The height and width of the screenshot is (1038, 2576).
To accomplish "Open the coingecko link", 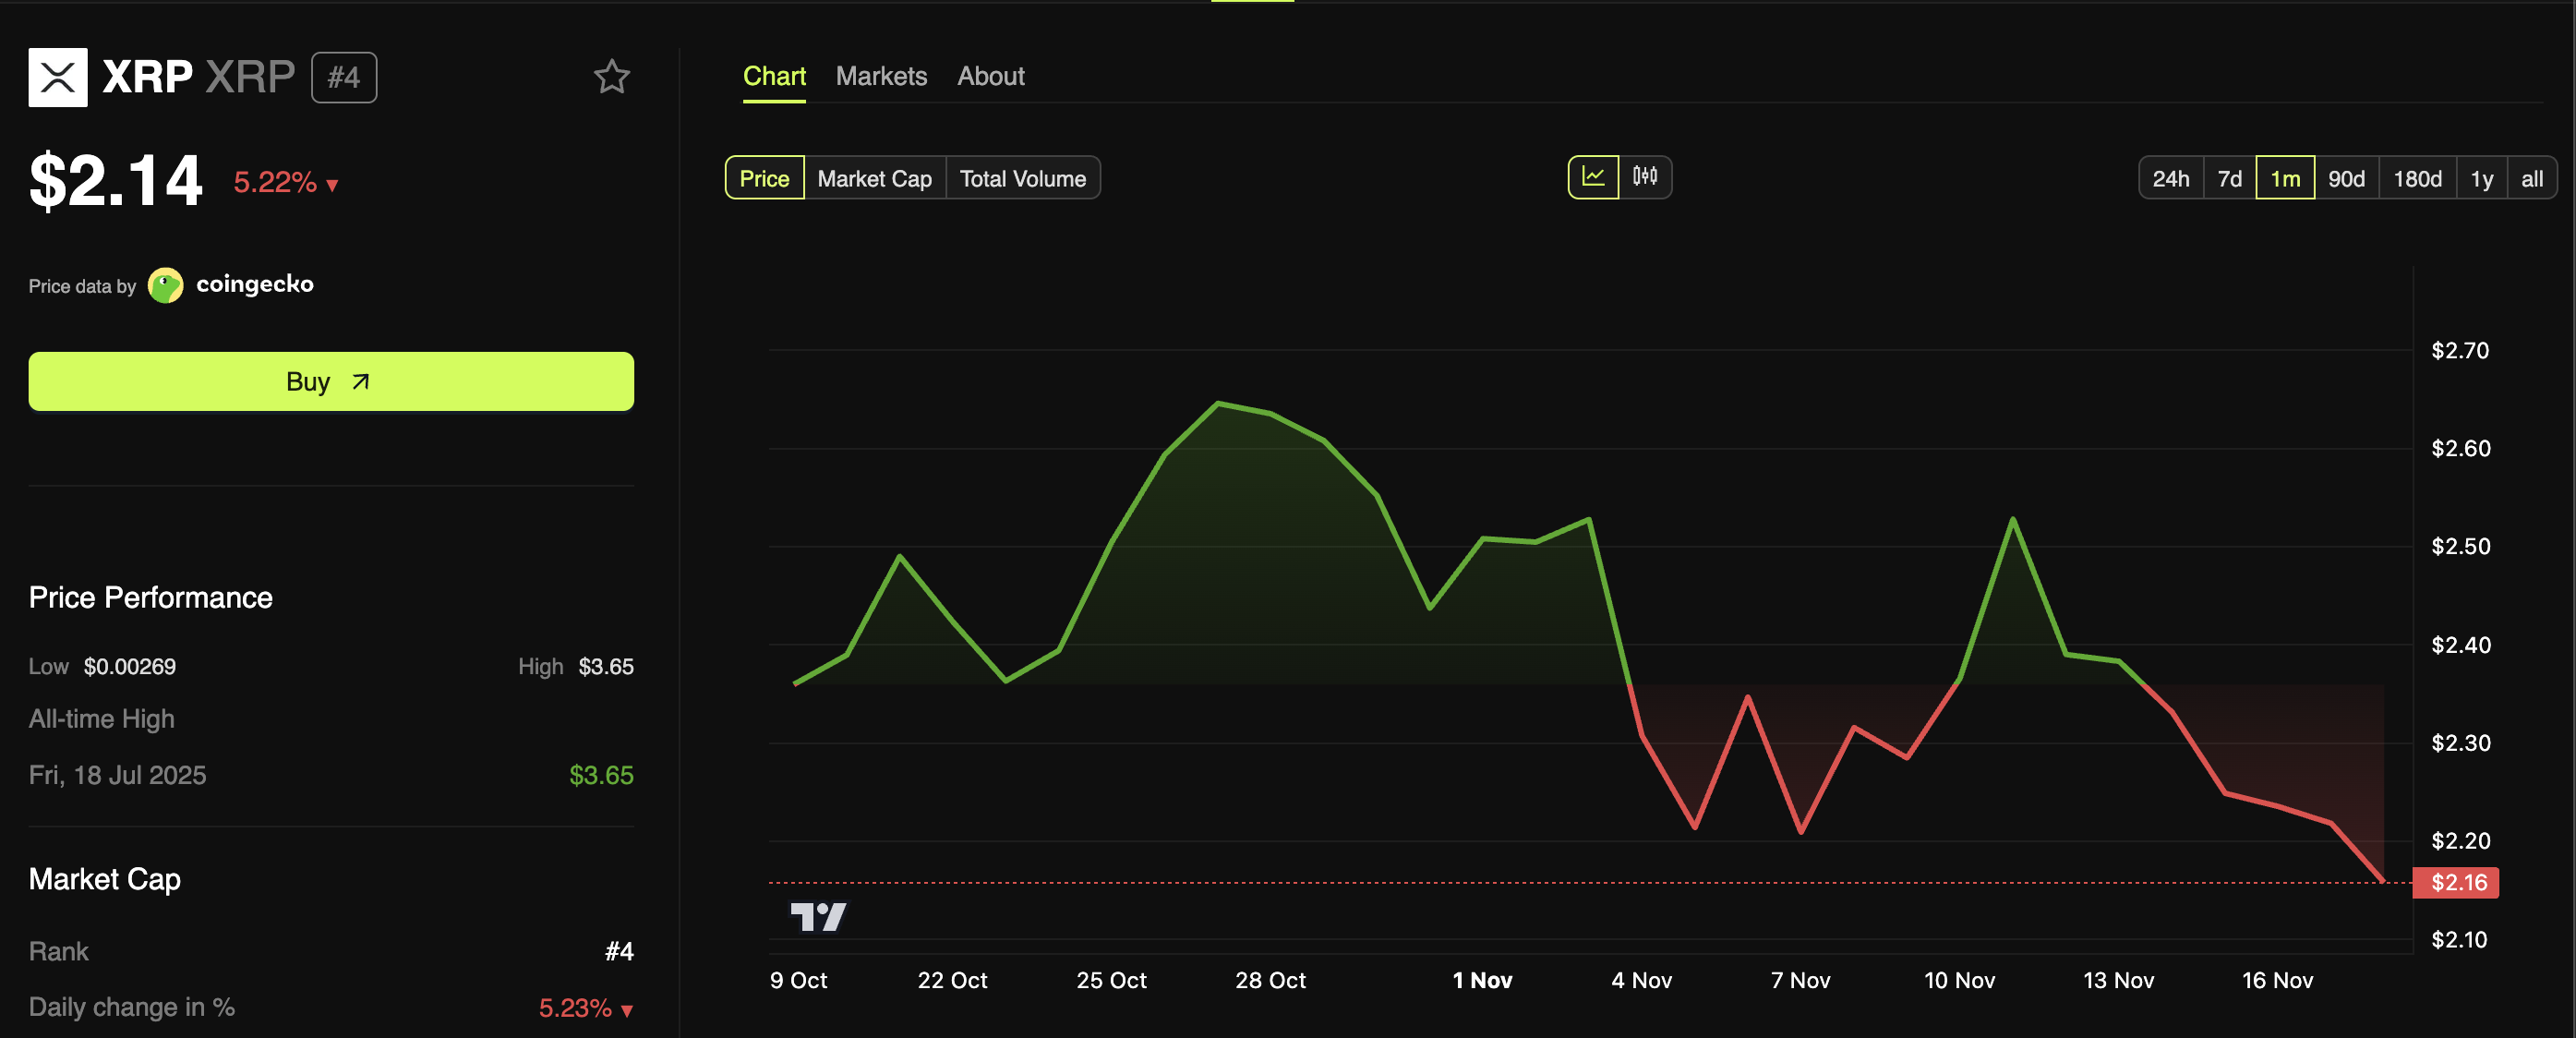I will 254,284.
